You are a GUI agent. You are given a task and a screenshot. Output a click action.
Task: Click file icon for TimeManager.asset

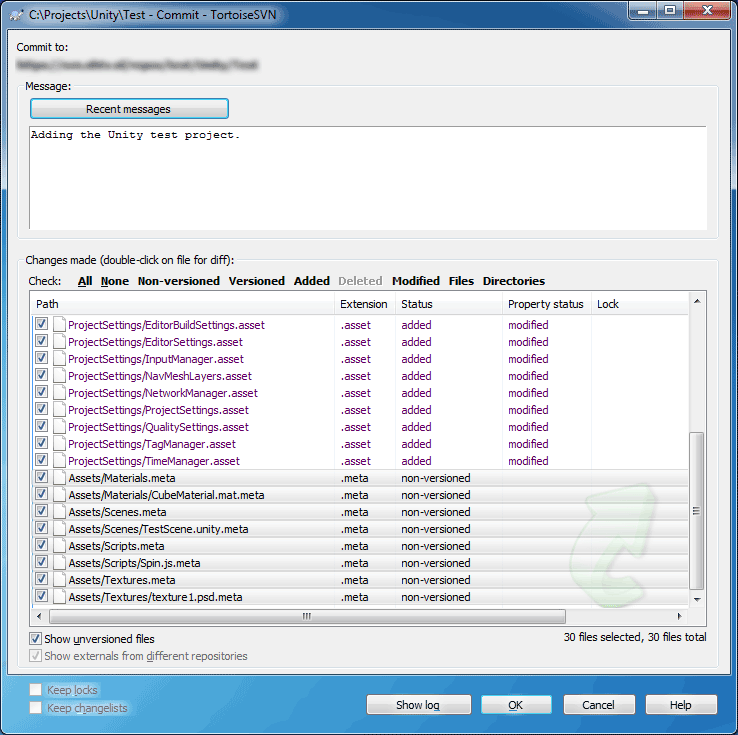pyautogui.click(x=59, y=460)
